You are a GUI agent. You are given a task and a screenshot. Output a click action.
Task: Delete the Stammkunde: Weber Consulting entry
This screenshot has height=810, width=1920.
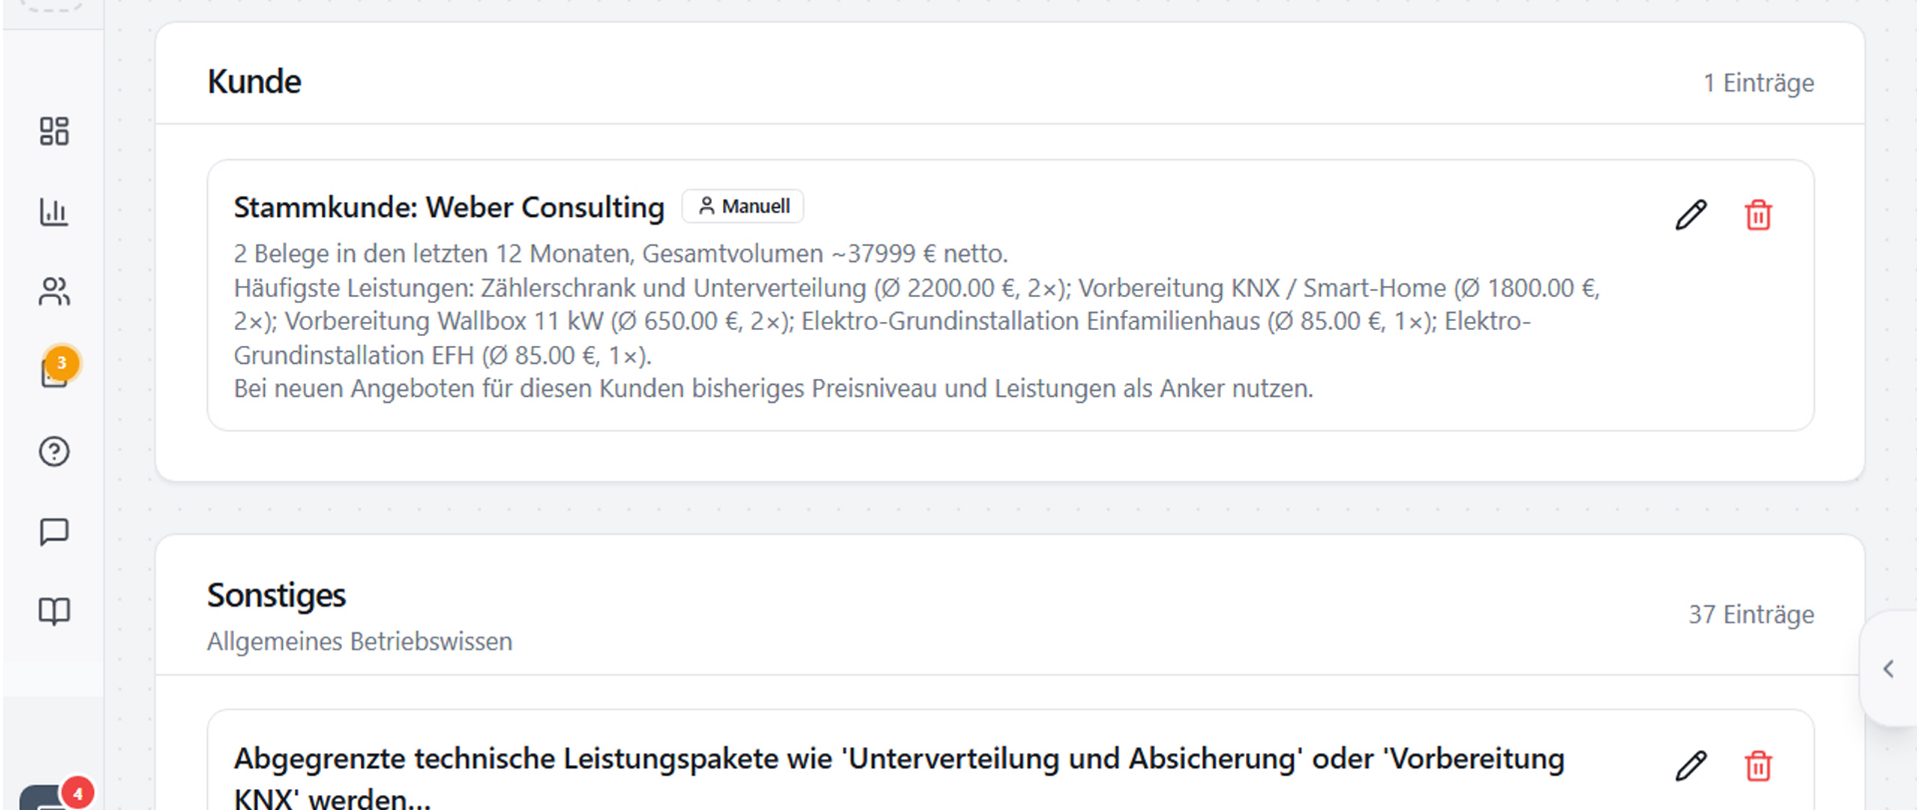tap(1758, 215)
